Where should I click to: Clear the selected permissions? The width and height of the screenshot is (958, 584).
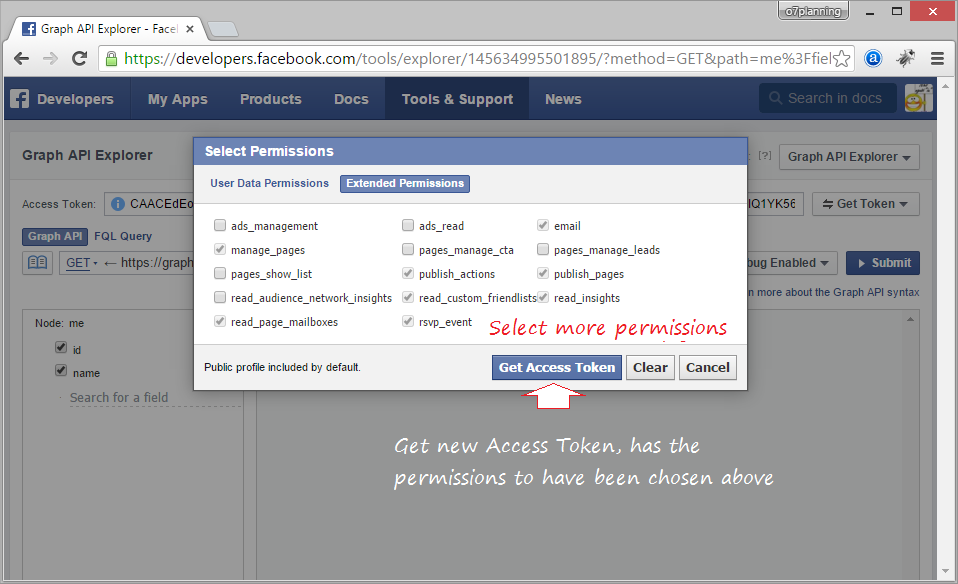tap(650, 368)
